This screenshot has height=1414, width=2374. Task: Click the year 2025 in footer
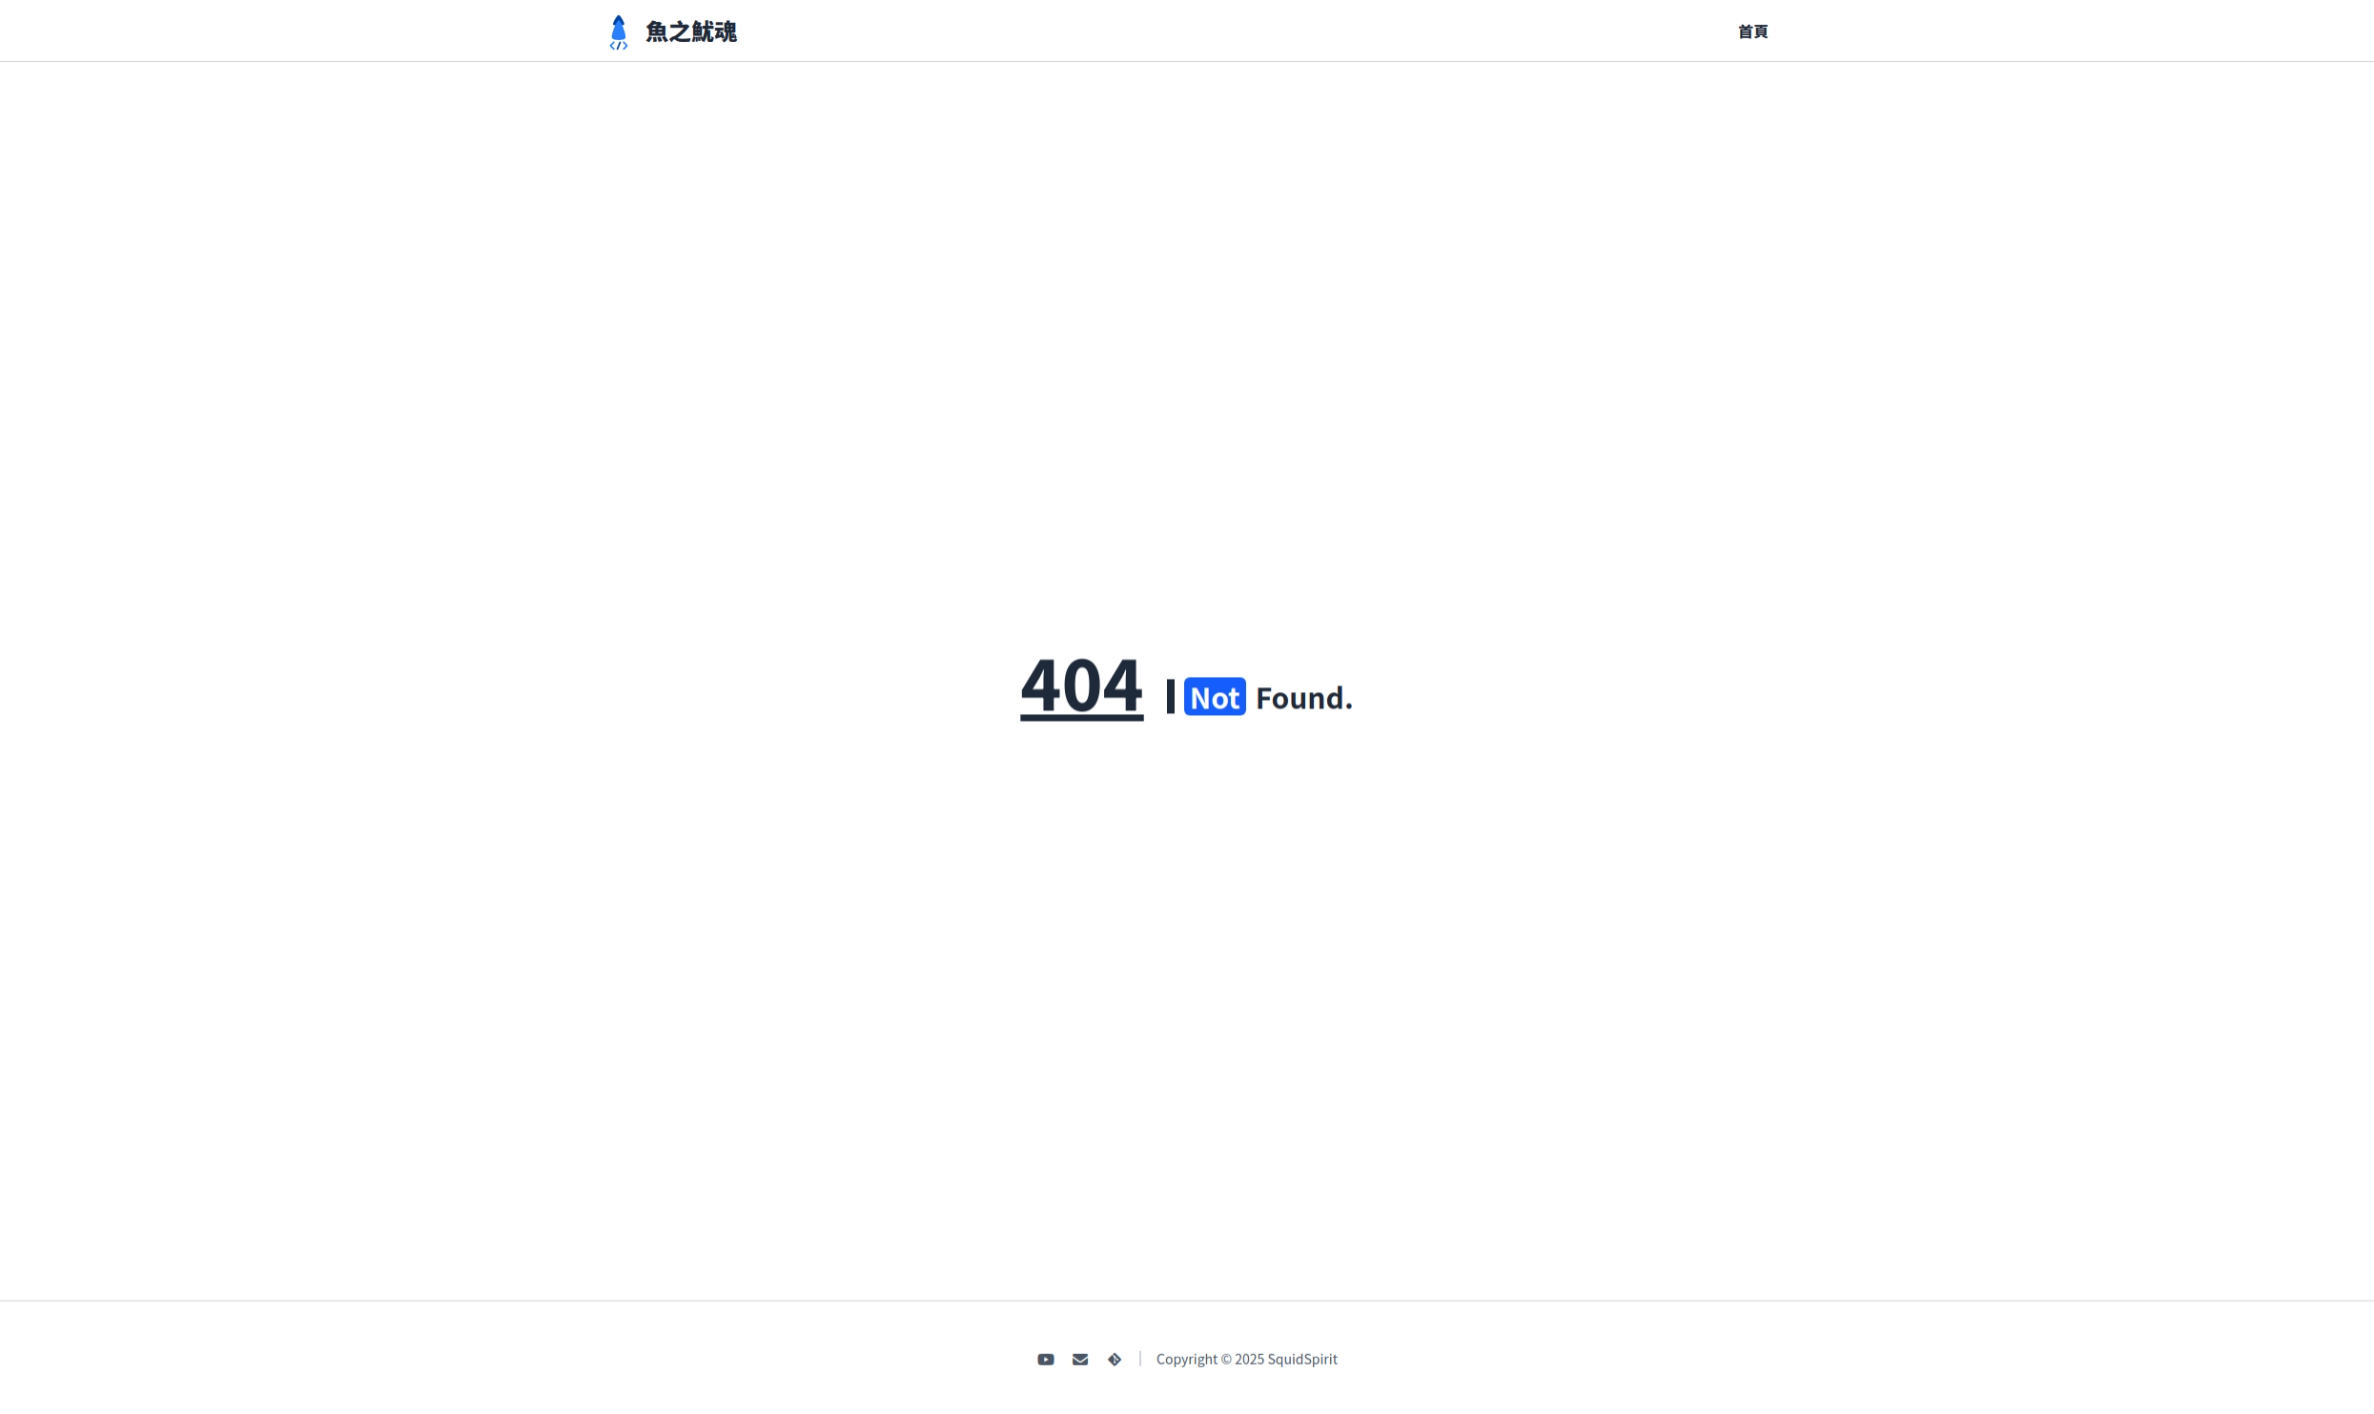click(x=1249, y=1359)
